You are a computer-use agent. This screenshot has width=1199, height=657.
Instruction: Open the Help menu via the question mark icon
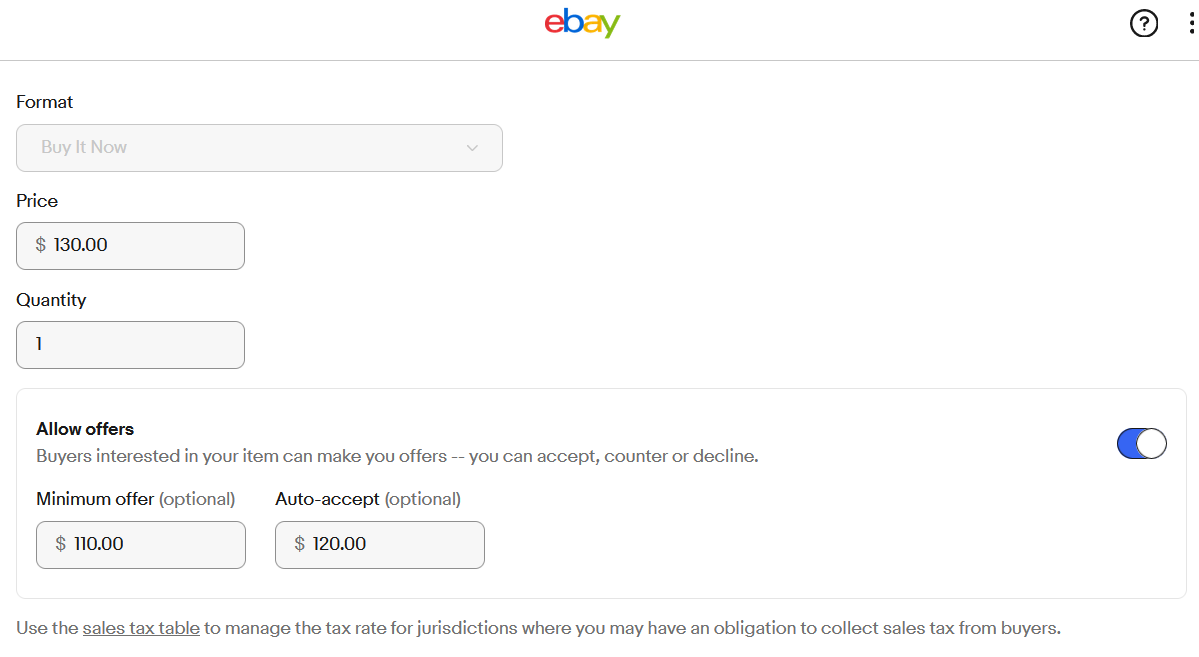pyautogui.click(x=1144, y=23)
